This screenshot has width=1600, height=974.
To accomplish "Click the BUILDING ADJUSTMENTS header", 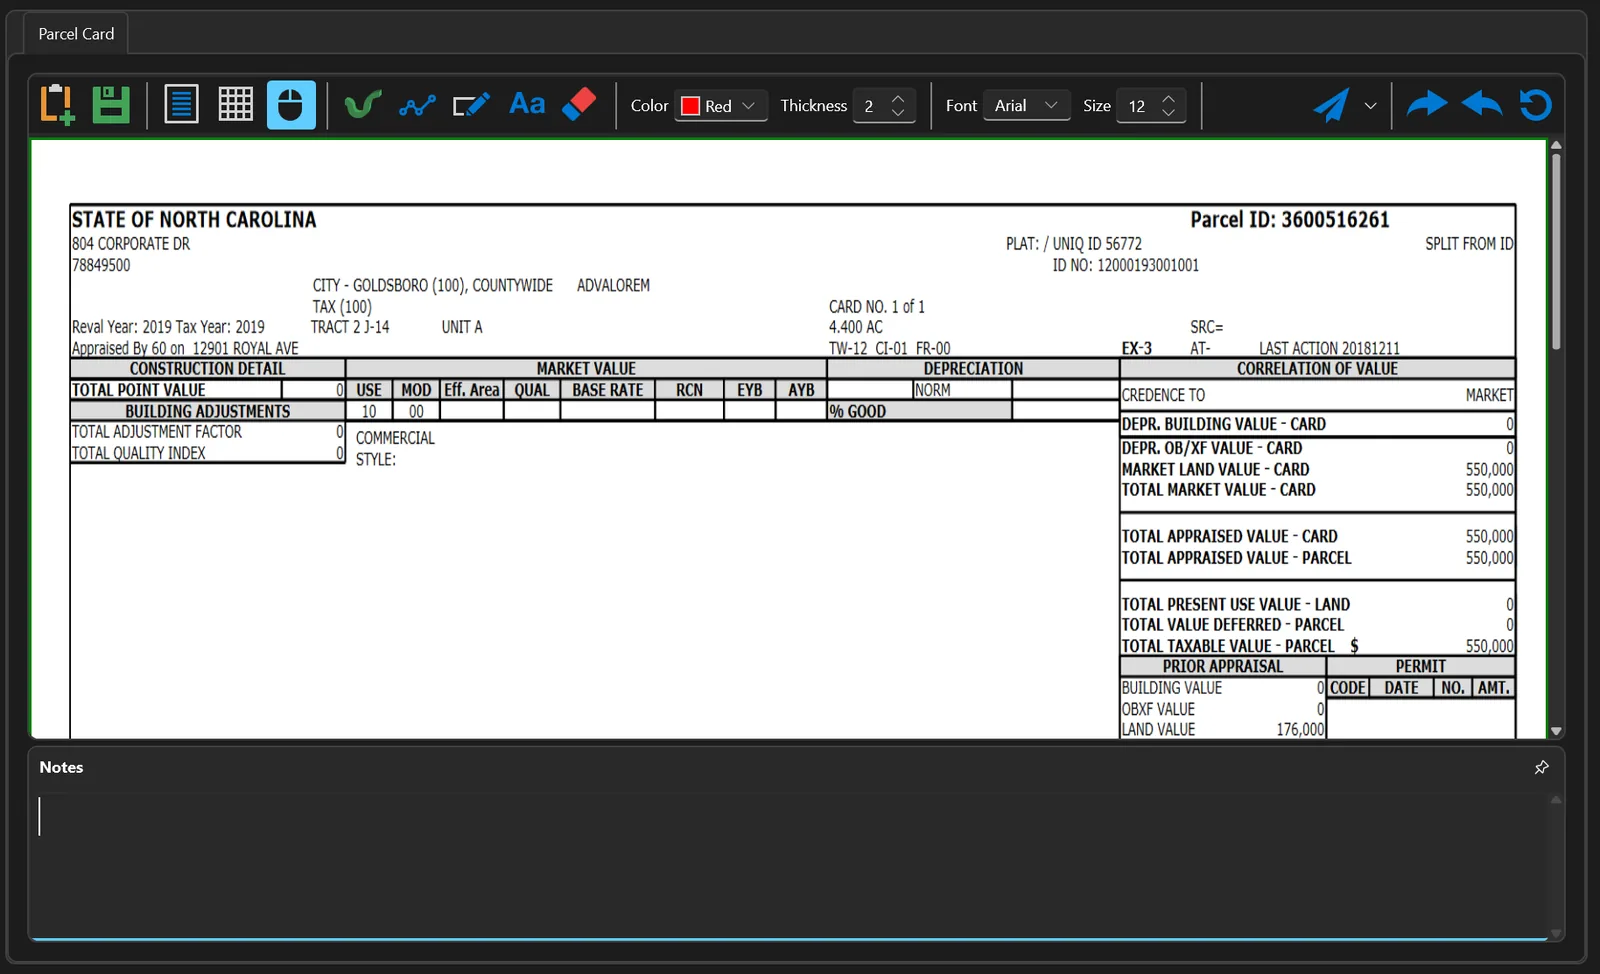I will click(x=208, y=412).
